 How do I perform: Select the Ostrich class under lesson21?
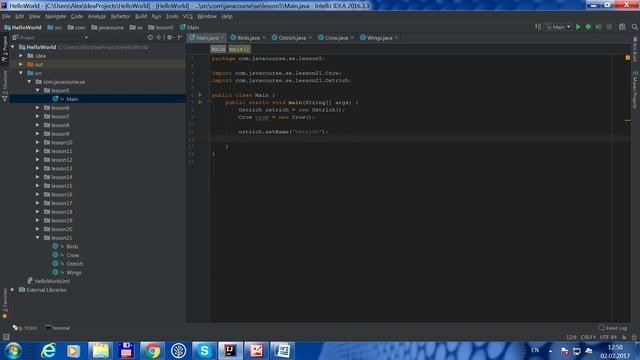coord(75,264)
